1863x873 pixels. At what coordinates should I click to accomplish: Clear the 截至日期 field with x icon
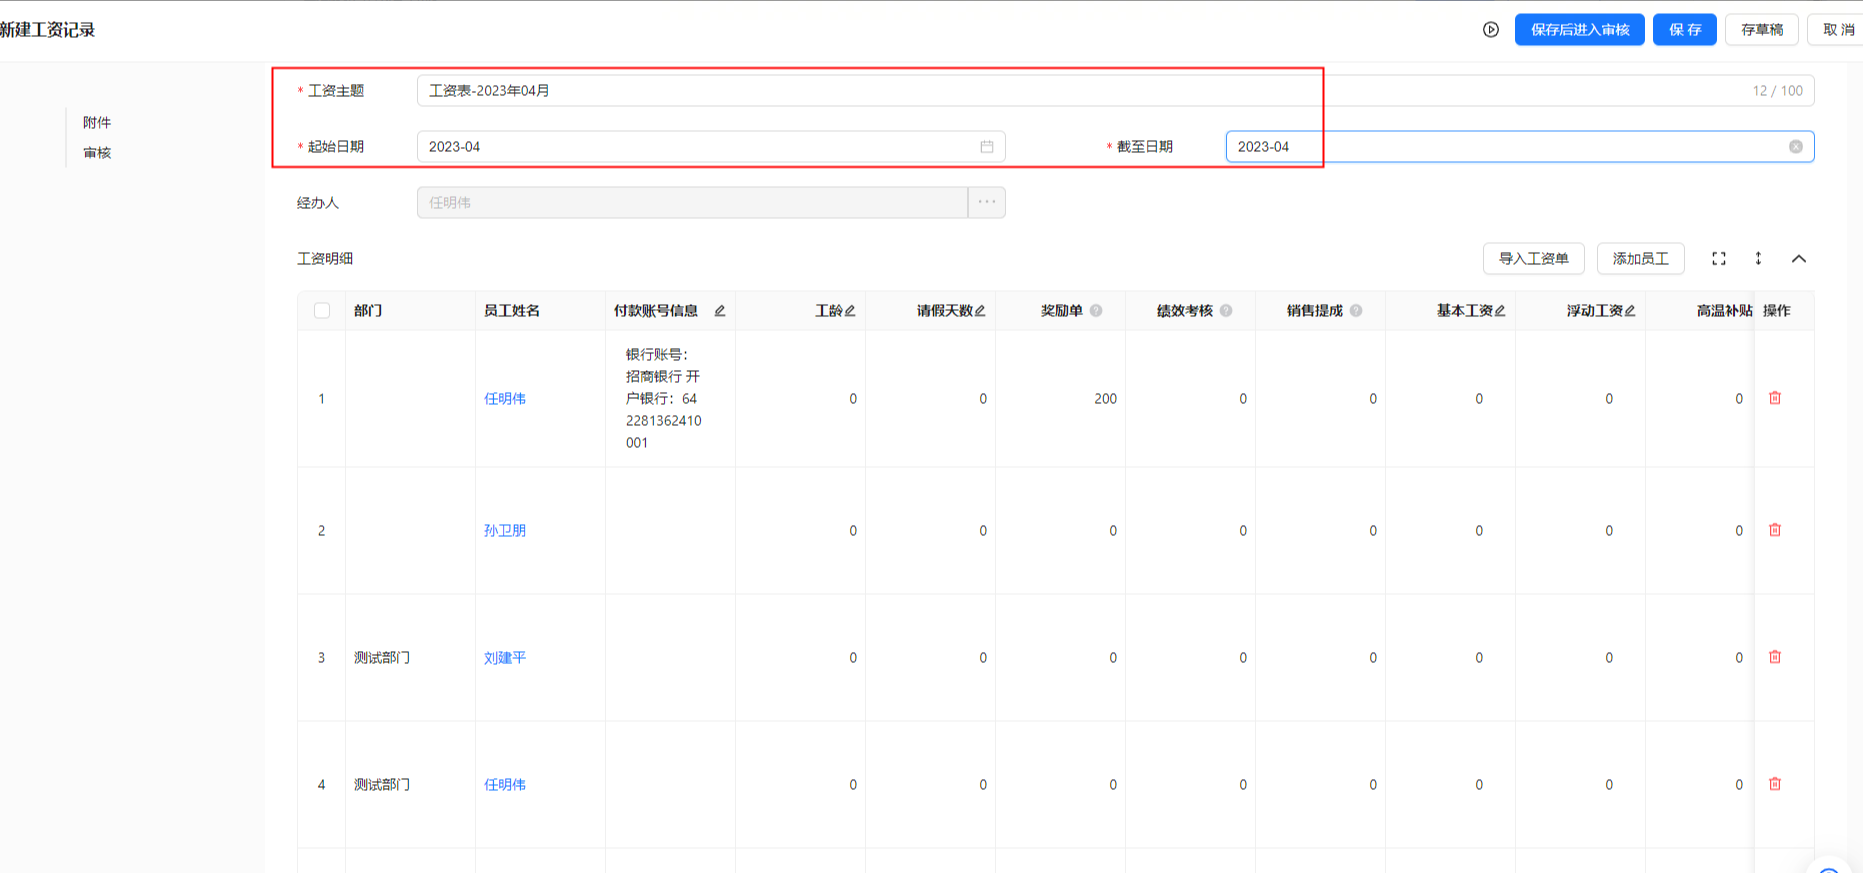click(1796, 147)
